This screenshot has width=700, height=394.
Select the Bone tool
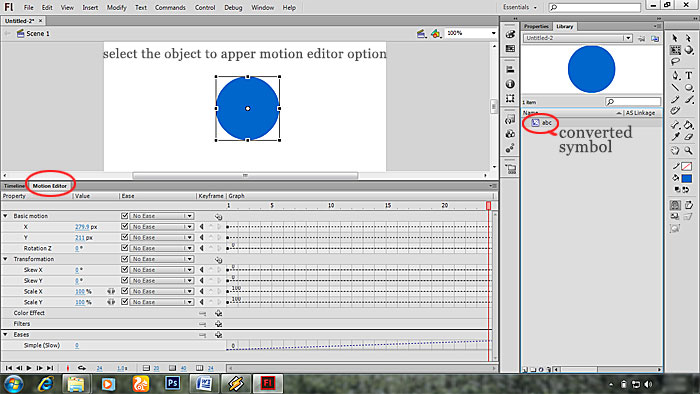click(x=675, y=125)
